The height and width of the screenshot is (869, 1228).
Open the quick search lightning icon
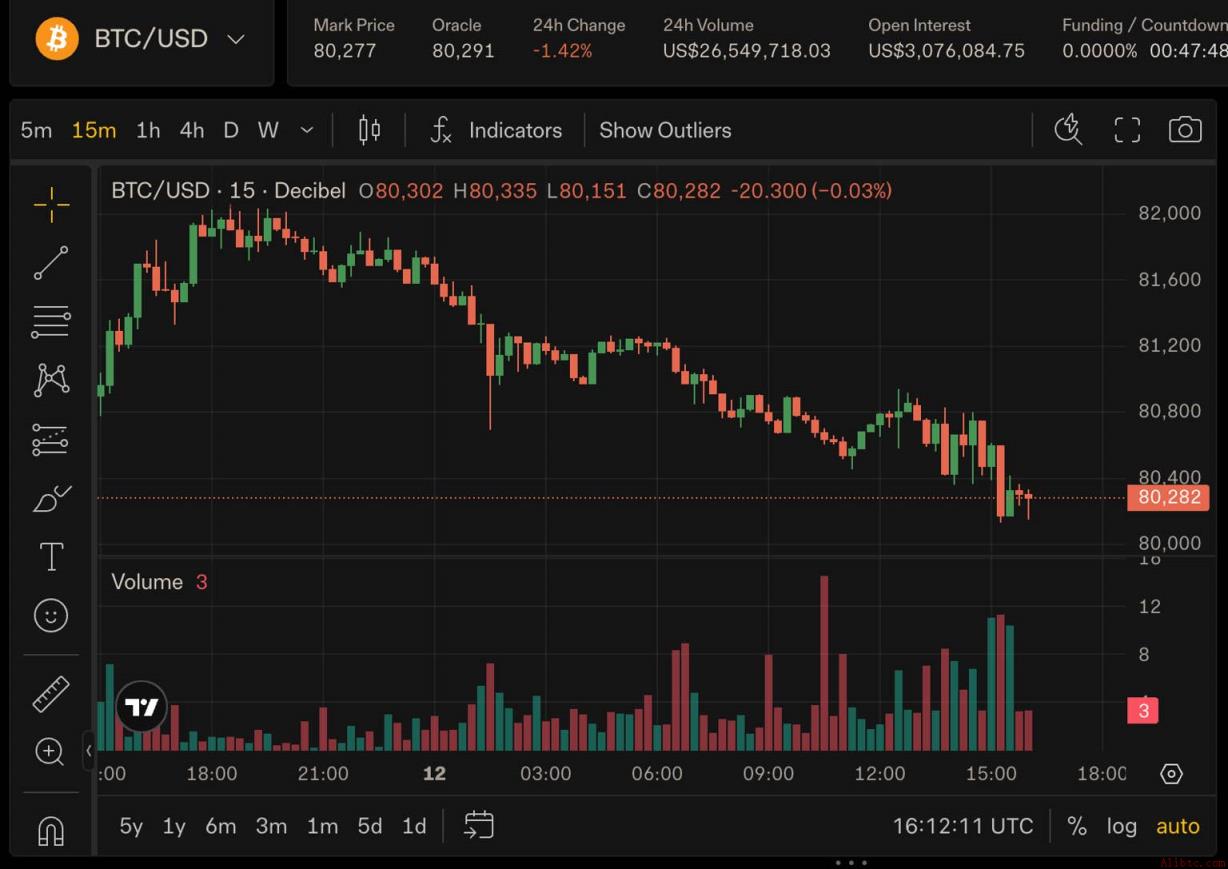pyautogui.click(x=1068, y=130)
